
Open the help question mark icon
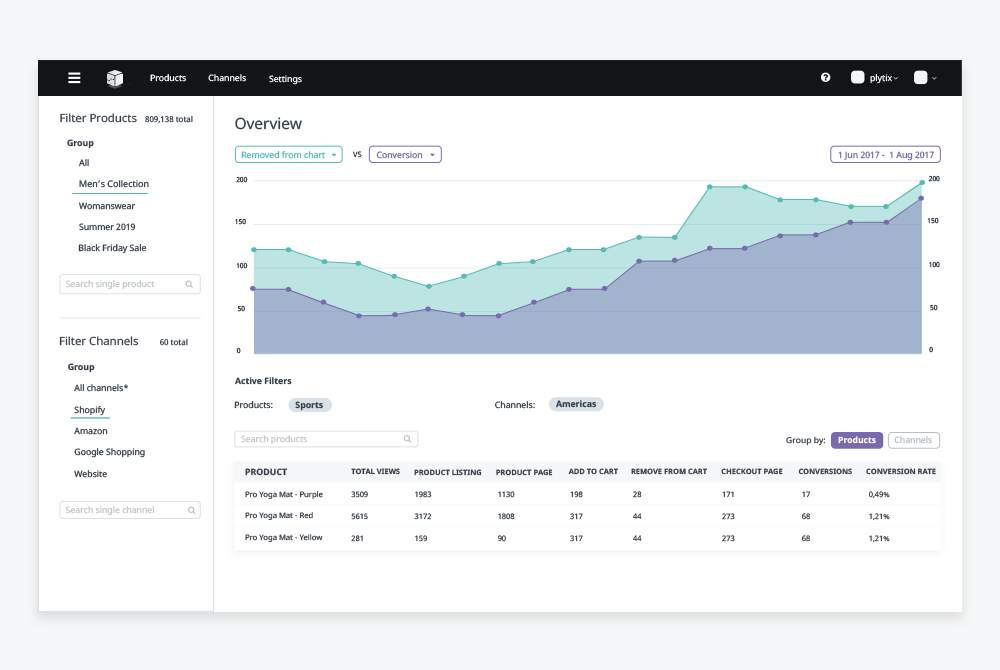[825, 78]
